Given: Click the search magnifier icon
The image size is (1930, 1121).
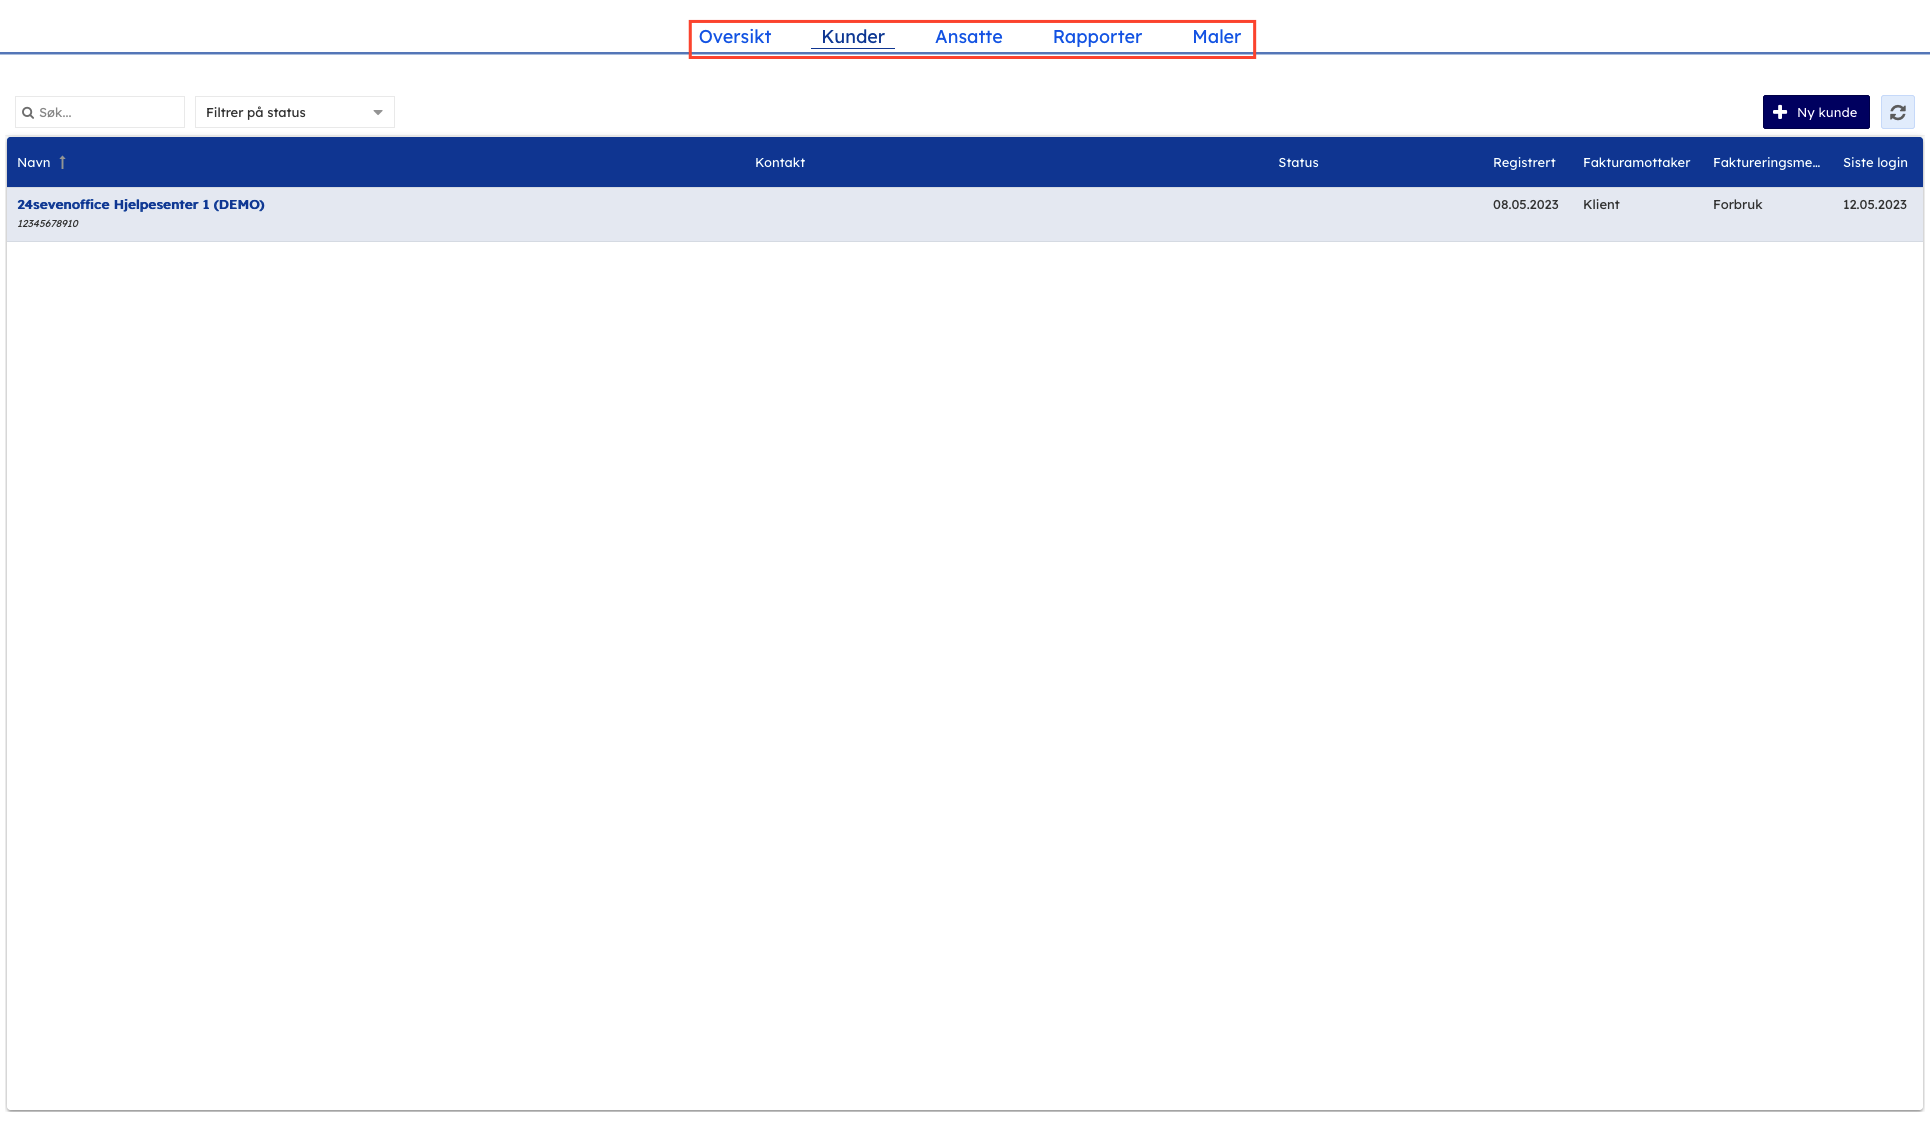Looking at the screenshot, I should [x=28, y=113].
